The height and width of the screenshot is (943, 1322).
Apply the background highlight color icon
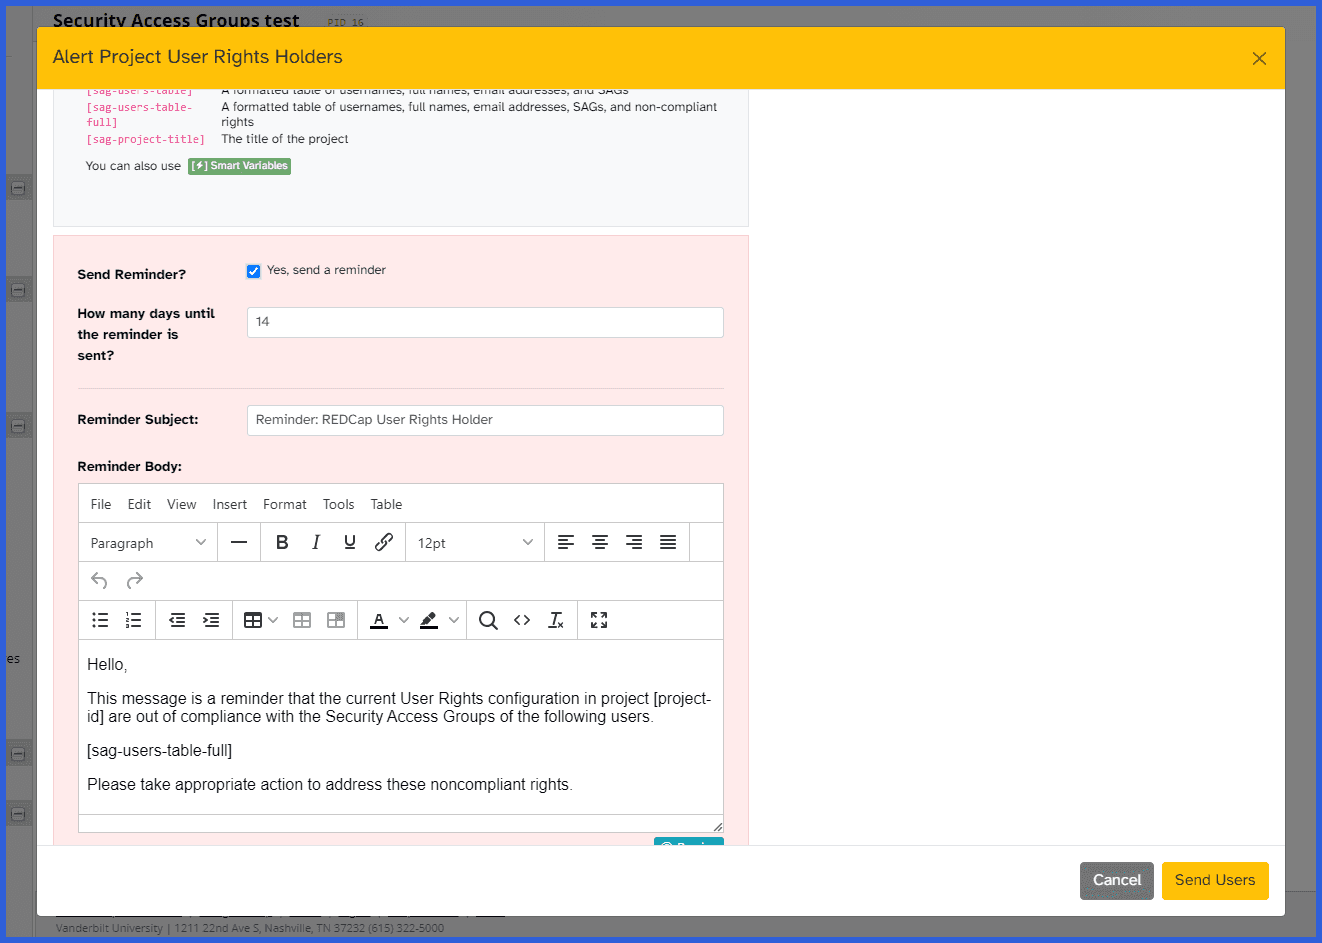[429, 620]
